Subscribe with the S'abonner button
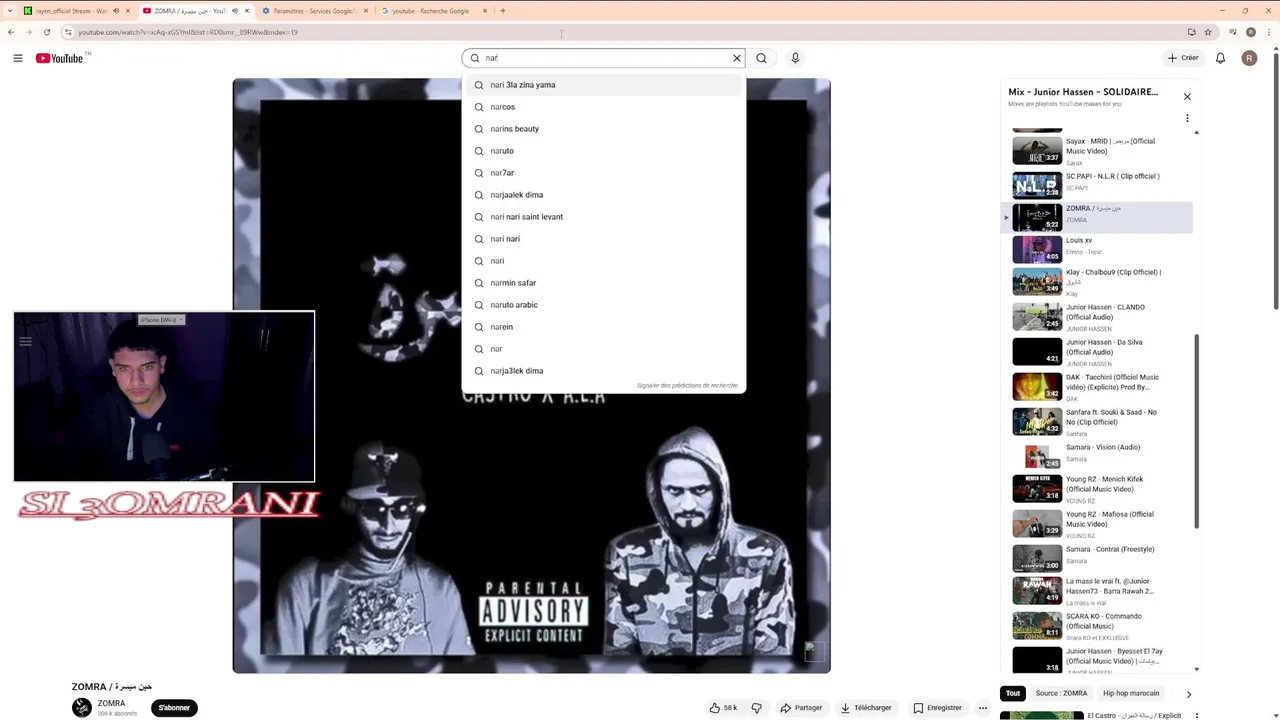 pyautogui.click(x=174, y=708)
